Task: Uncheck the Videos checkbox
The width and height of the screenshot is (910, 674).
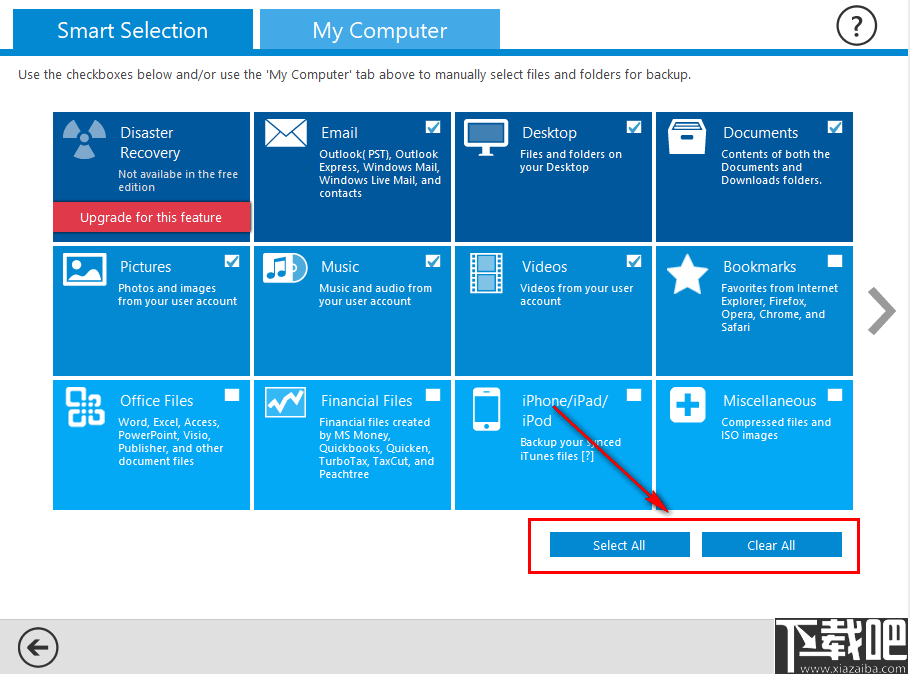Action: [634, 261]
